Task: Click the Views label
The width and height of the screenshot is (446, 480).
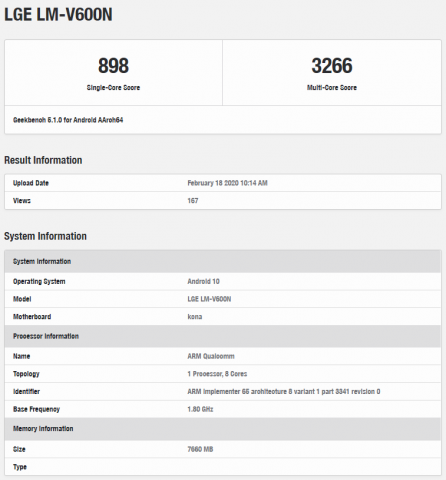Action: pos(22,201)
